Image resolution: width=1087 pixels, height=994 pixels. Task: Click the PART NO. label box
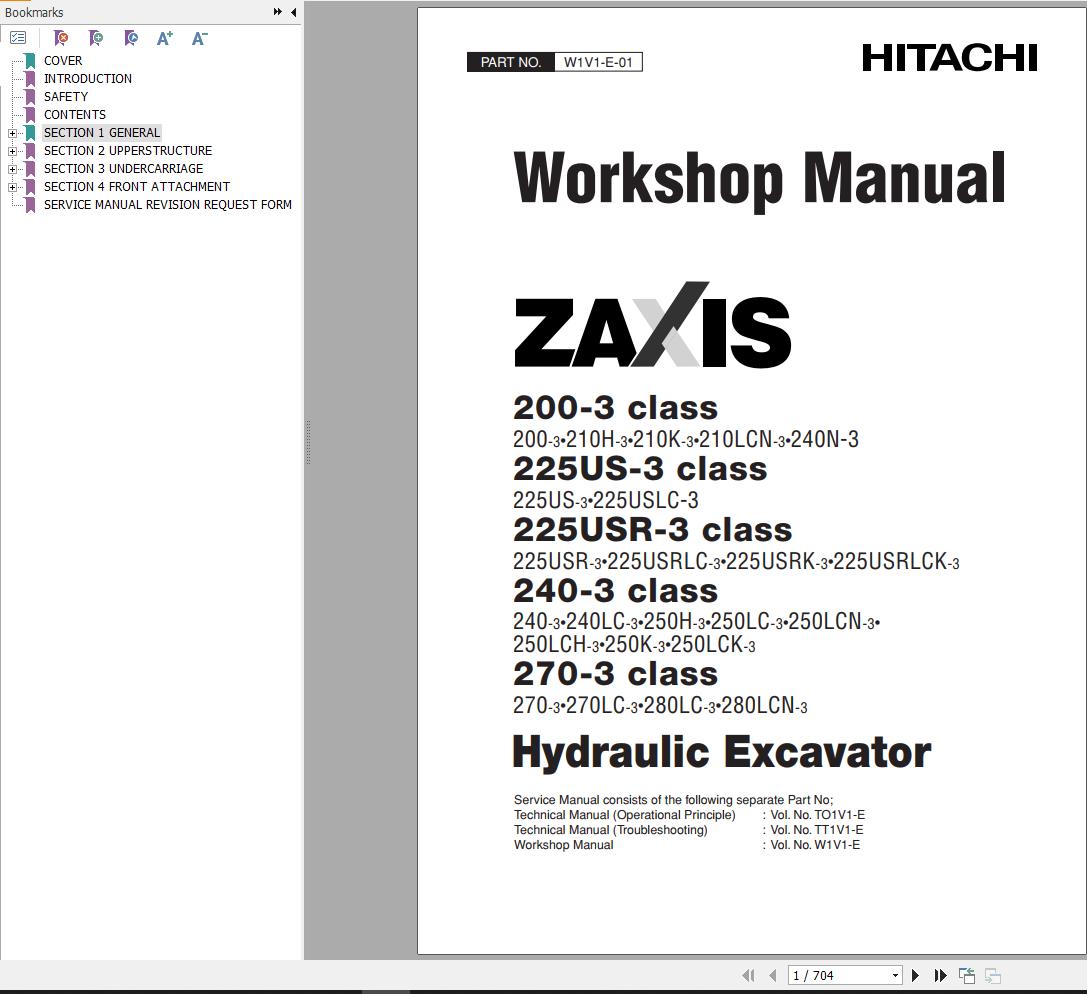[511, 62]
